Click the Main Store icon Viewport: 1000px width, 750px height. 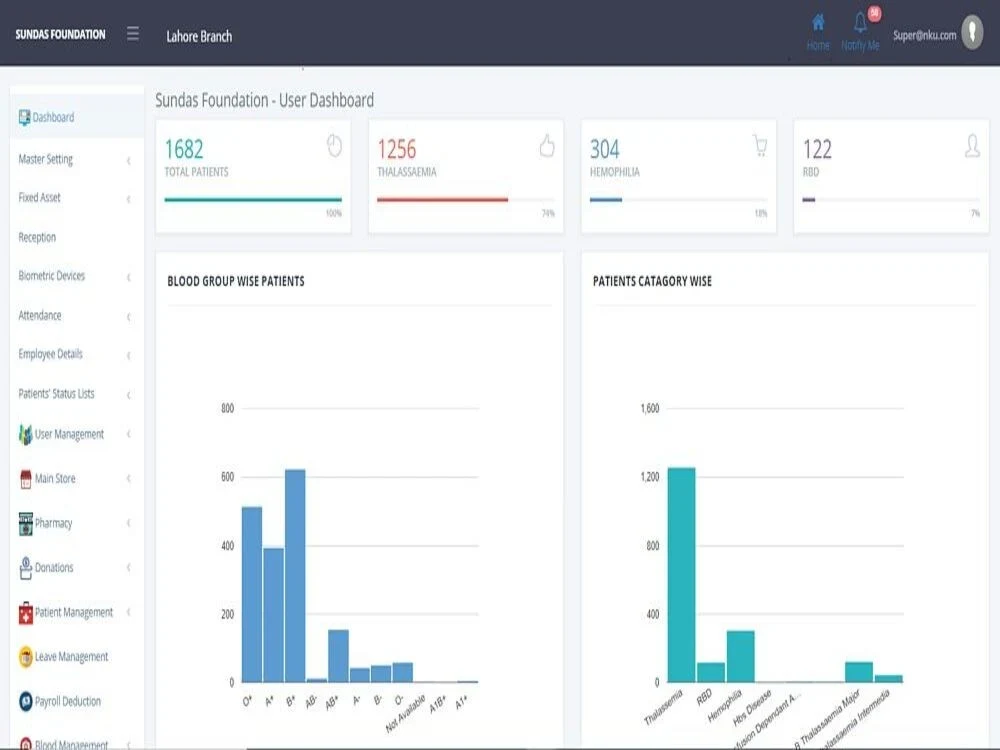pyautogui.click(x=26, y=479)
